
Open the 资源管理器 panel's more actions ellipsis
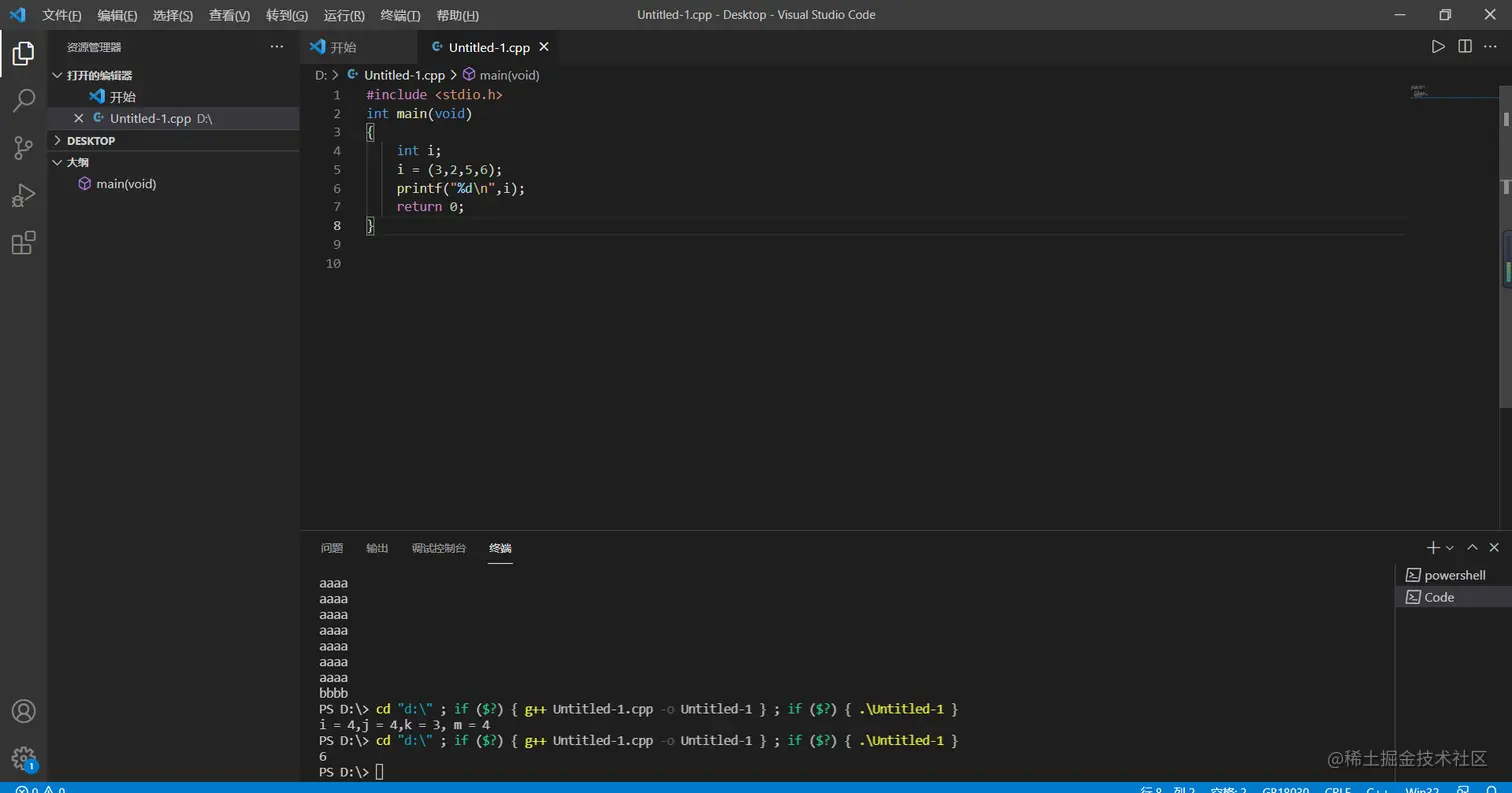pyautogui.click(x=277, y=47)
